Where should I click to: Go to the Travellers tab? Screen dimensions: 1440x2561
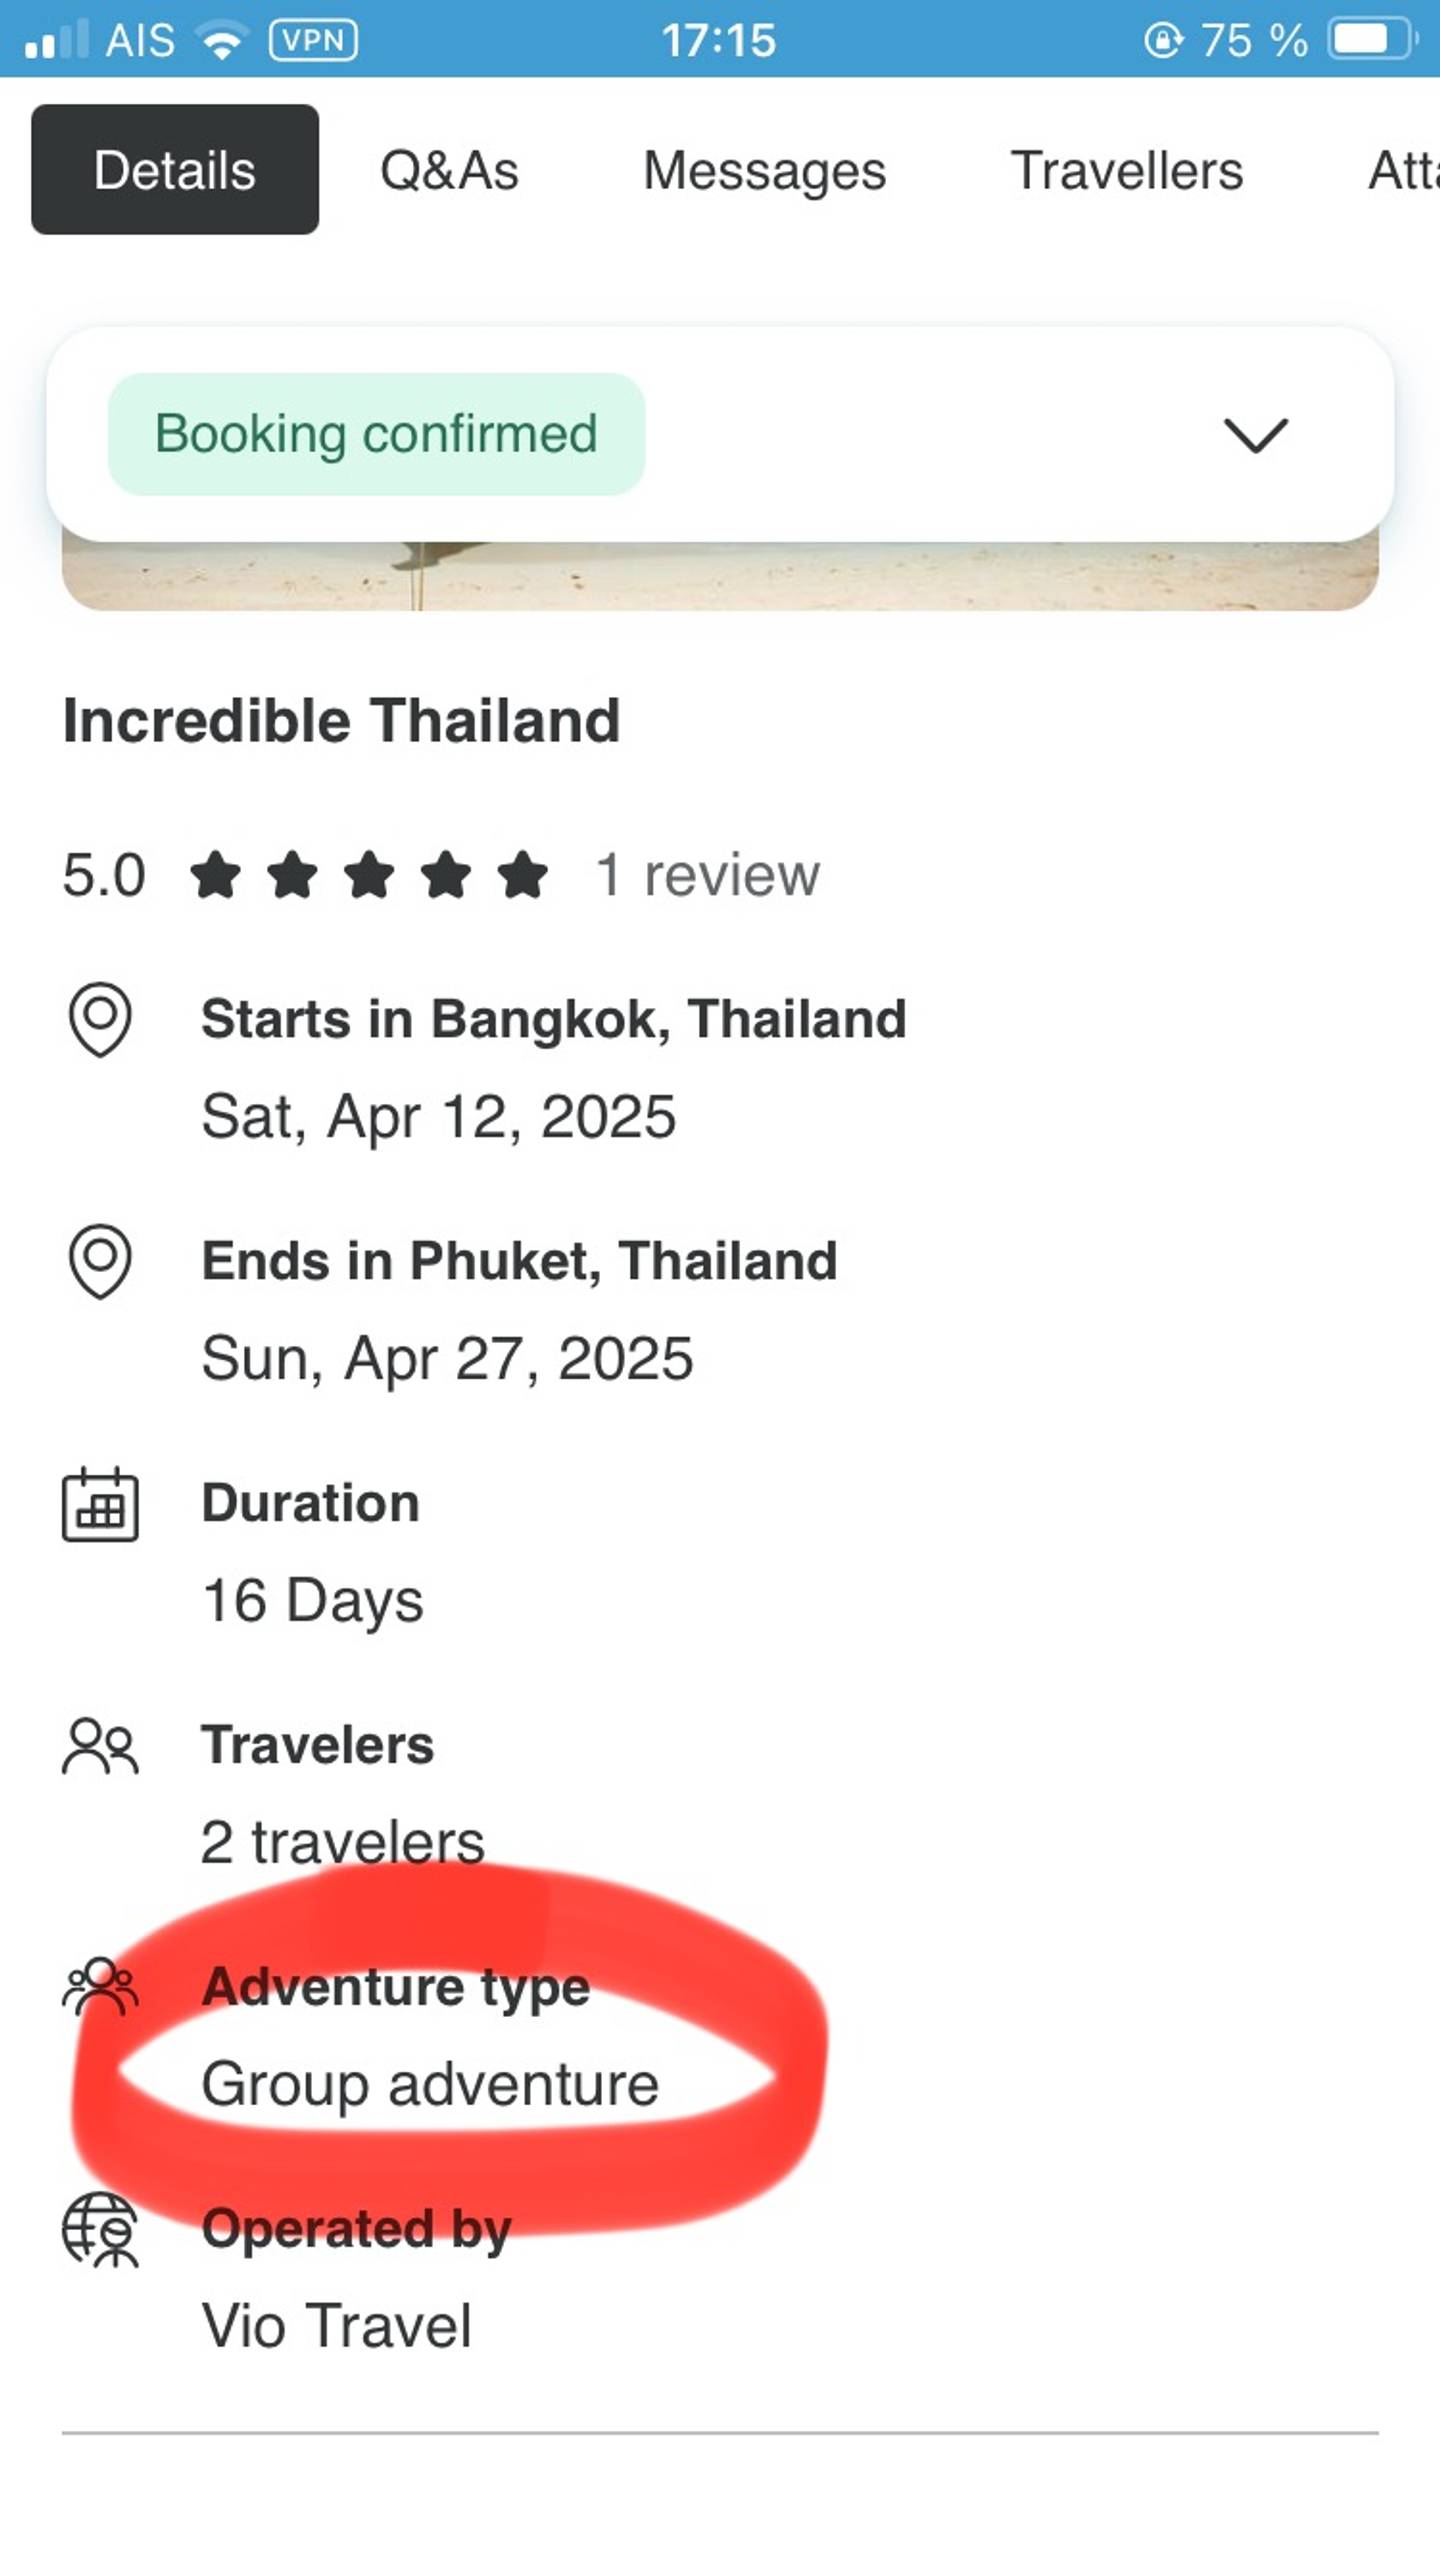pyautogui.click(x=1126, y=170)
